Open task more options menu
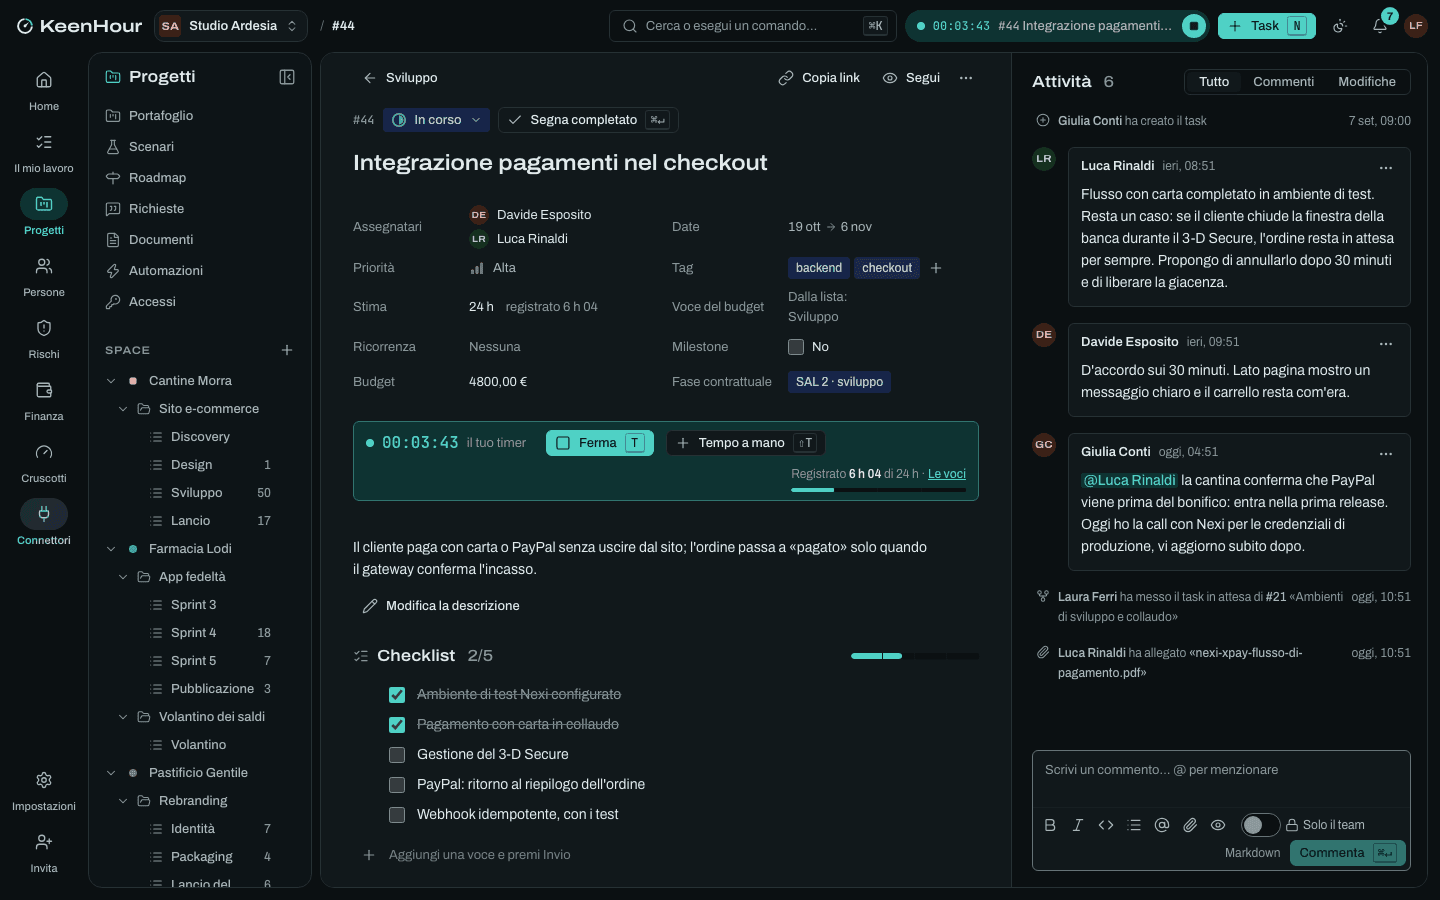The width and height of the screenshot is (1440, 900). click(966, 78)
